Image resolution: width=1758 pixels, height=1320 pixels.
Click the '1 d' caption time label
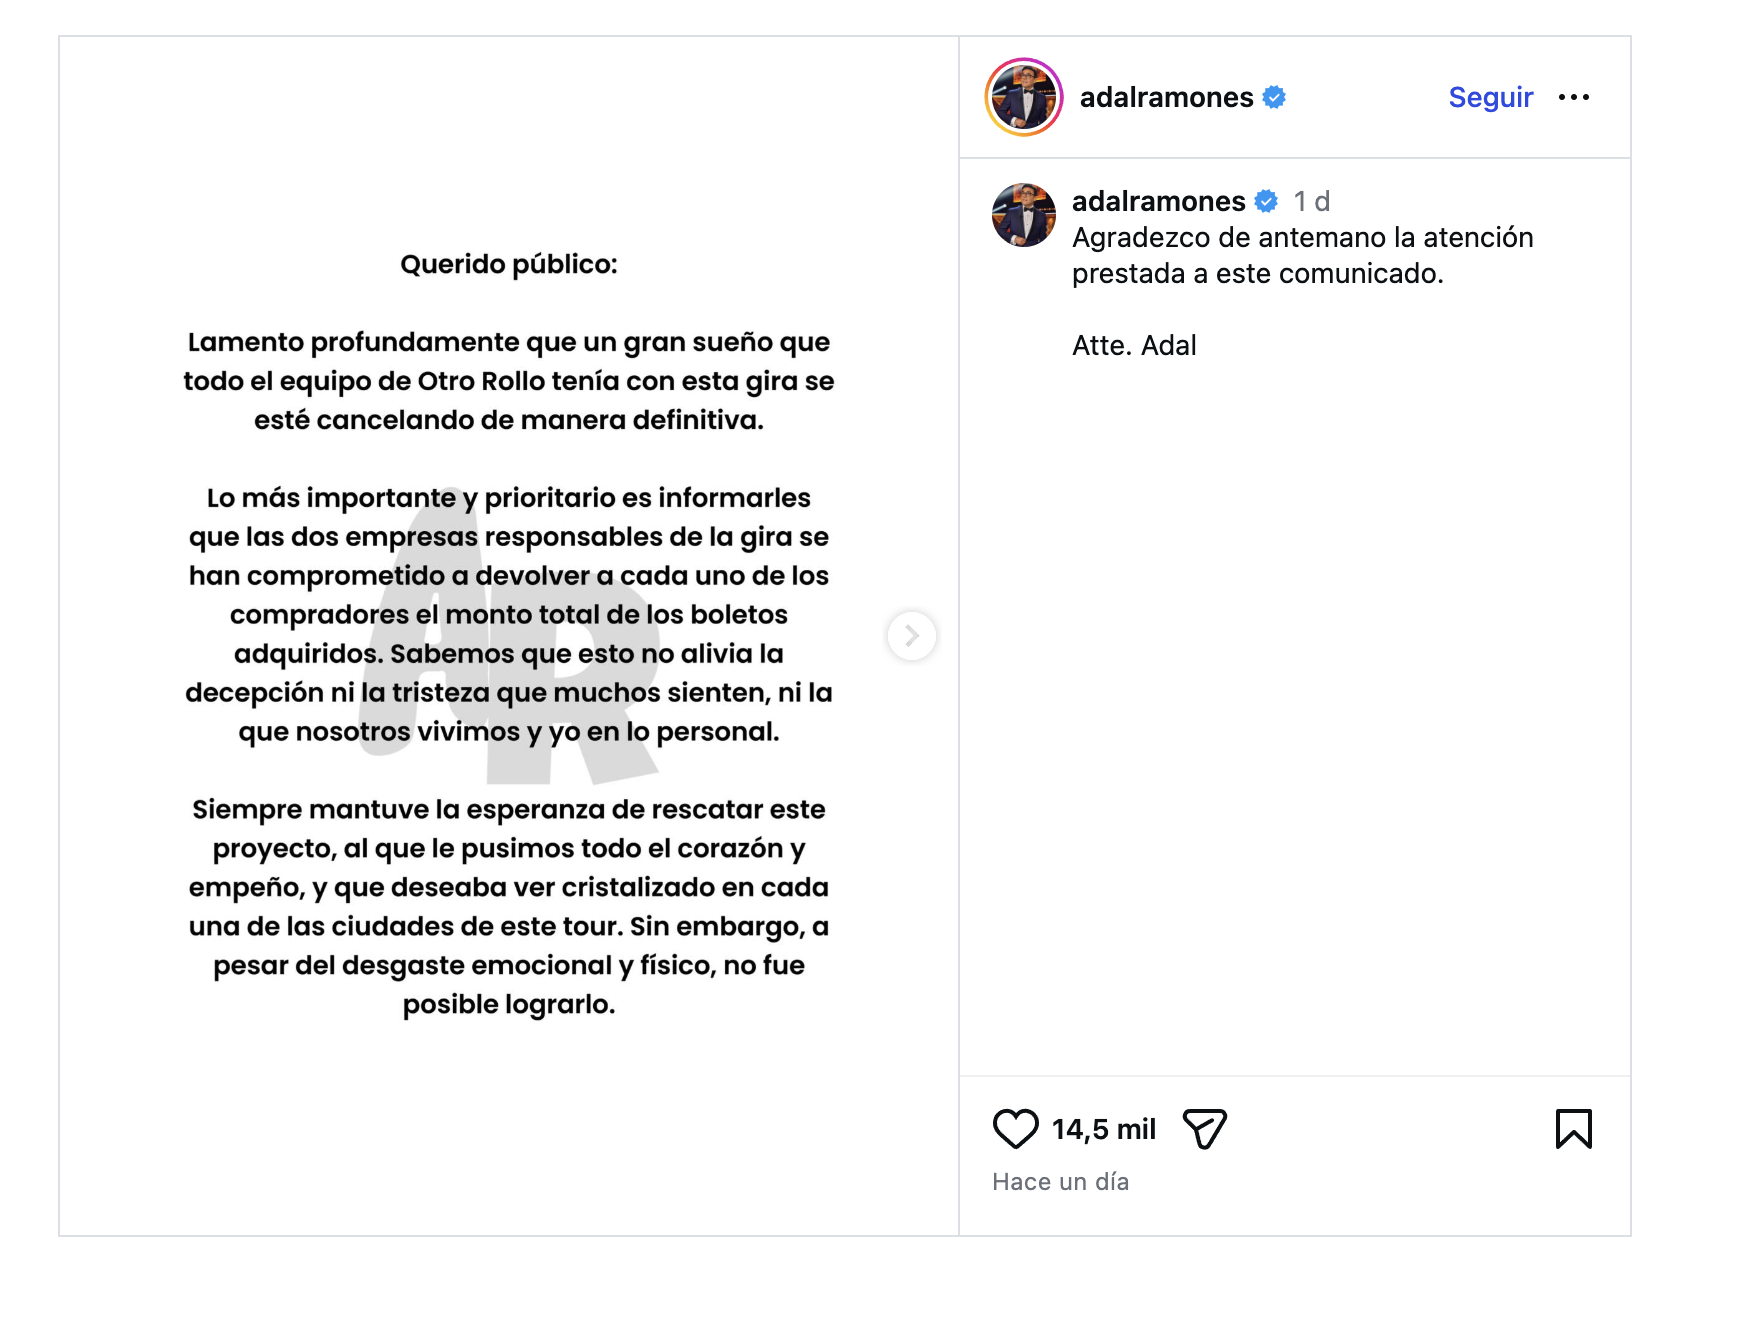1311,201
